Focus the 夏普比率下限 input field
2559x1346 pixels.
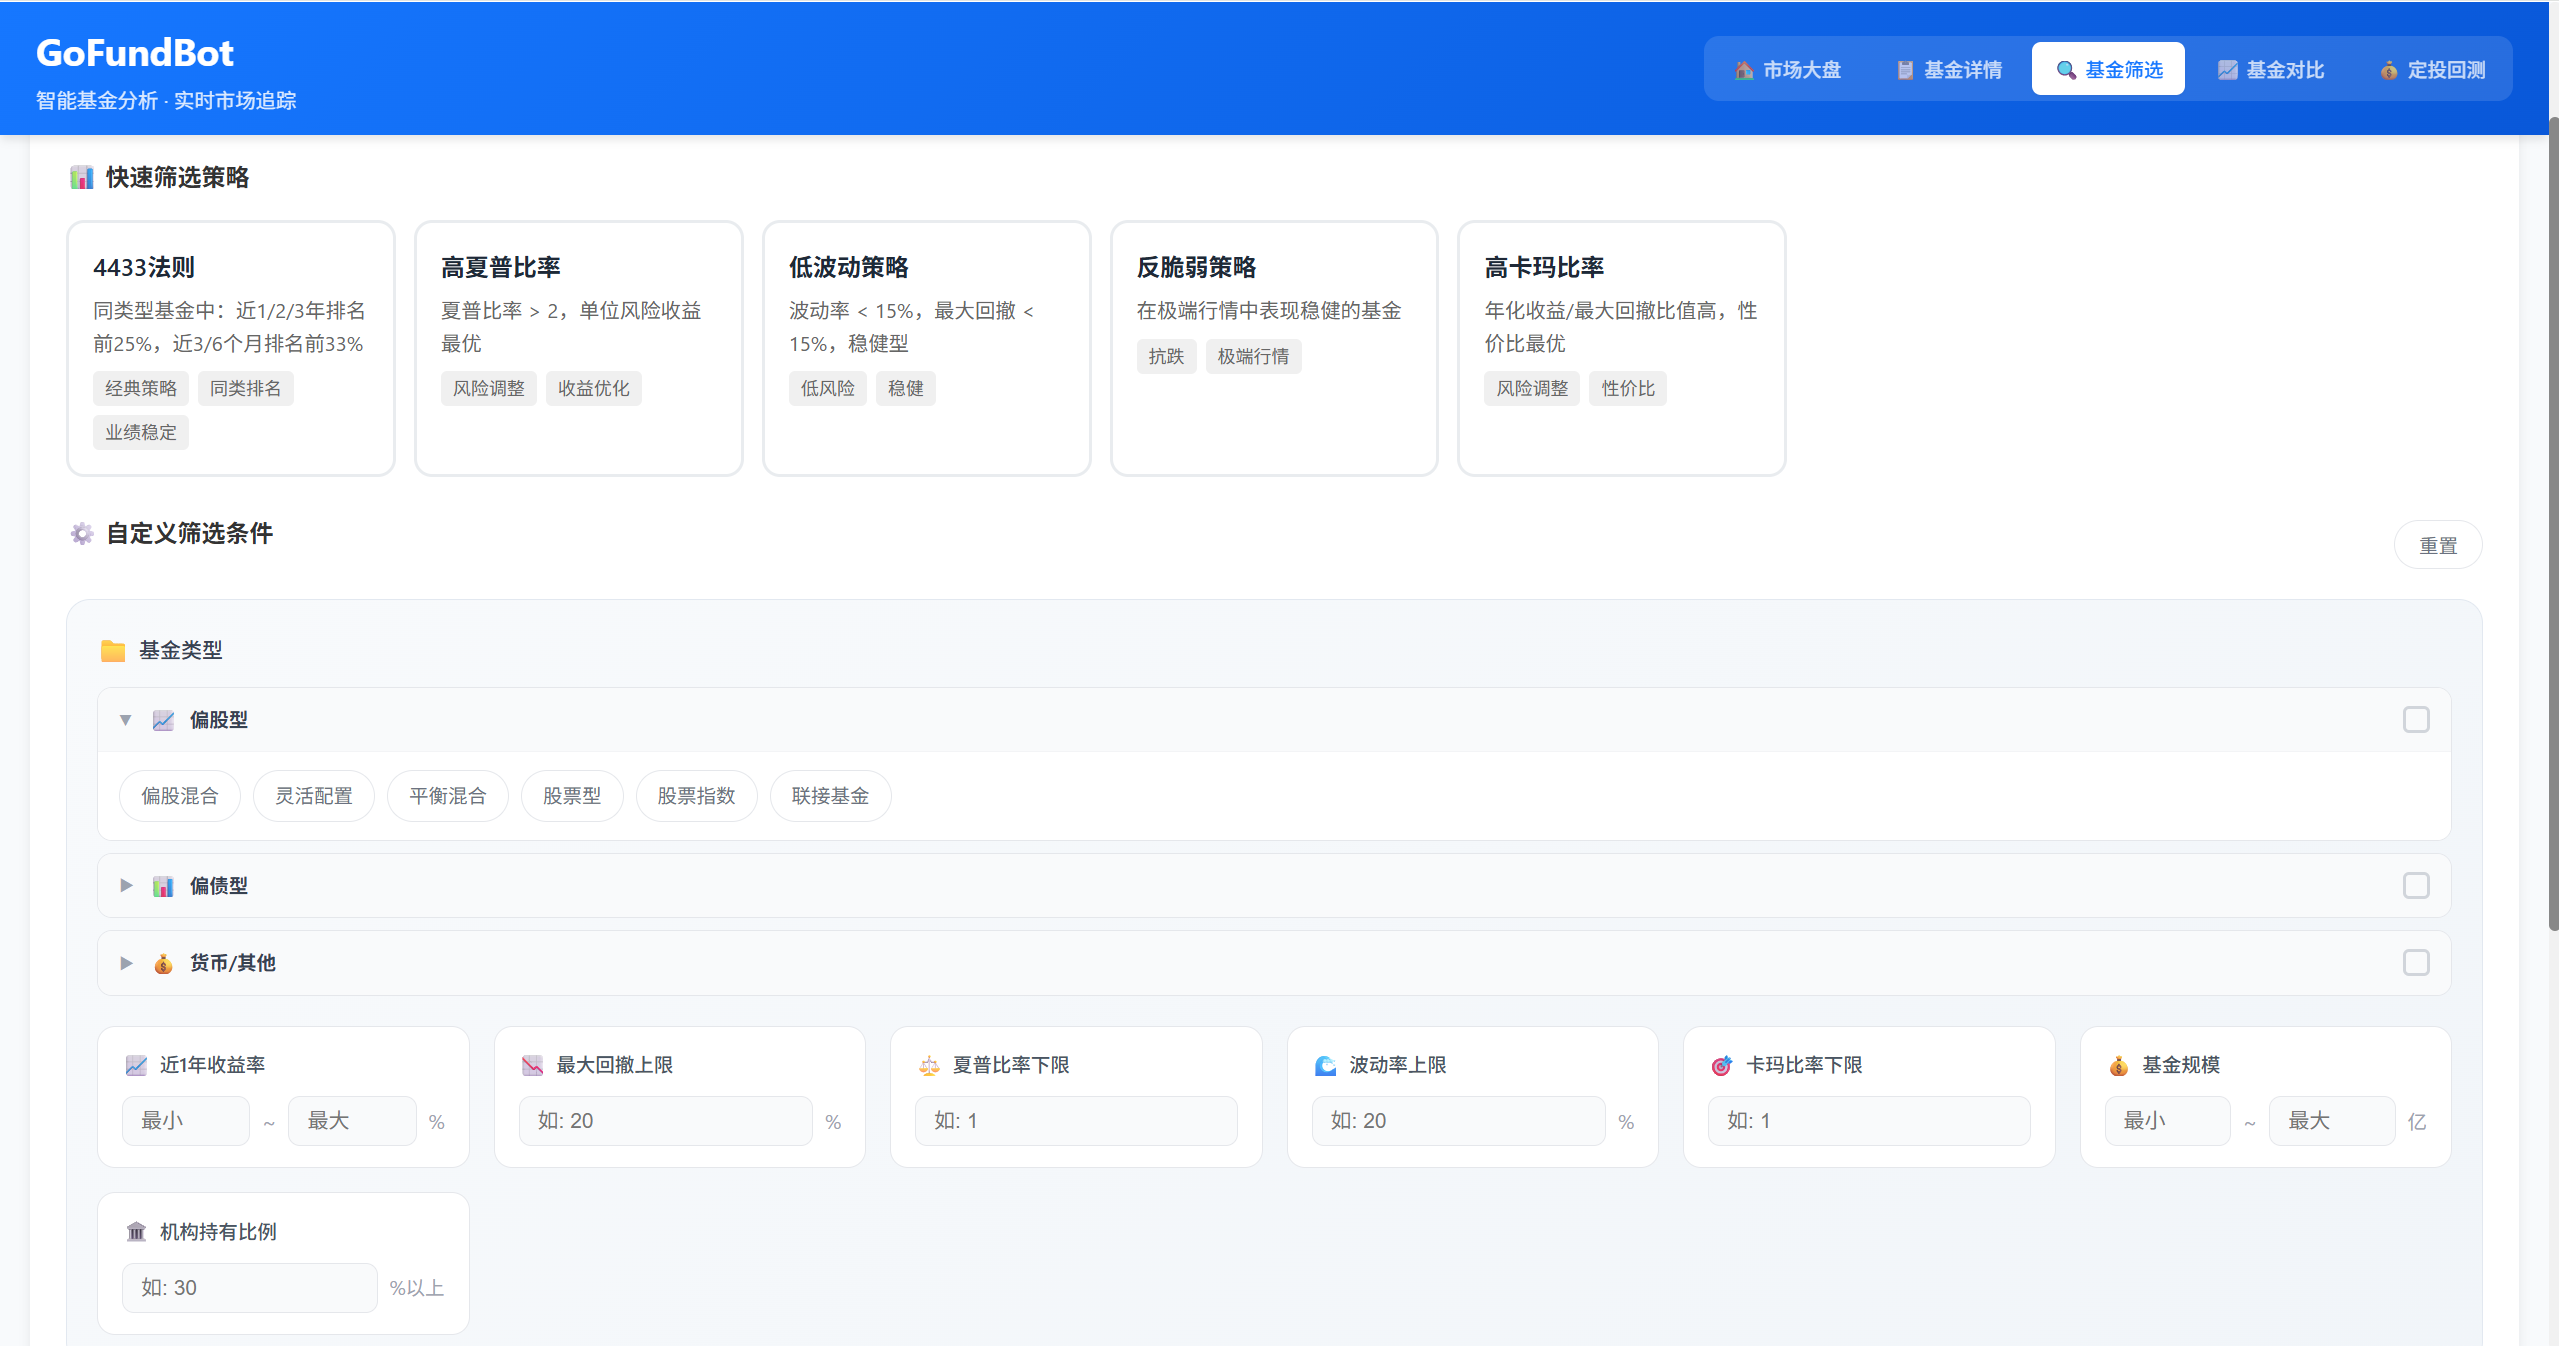[1076, 1121]
